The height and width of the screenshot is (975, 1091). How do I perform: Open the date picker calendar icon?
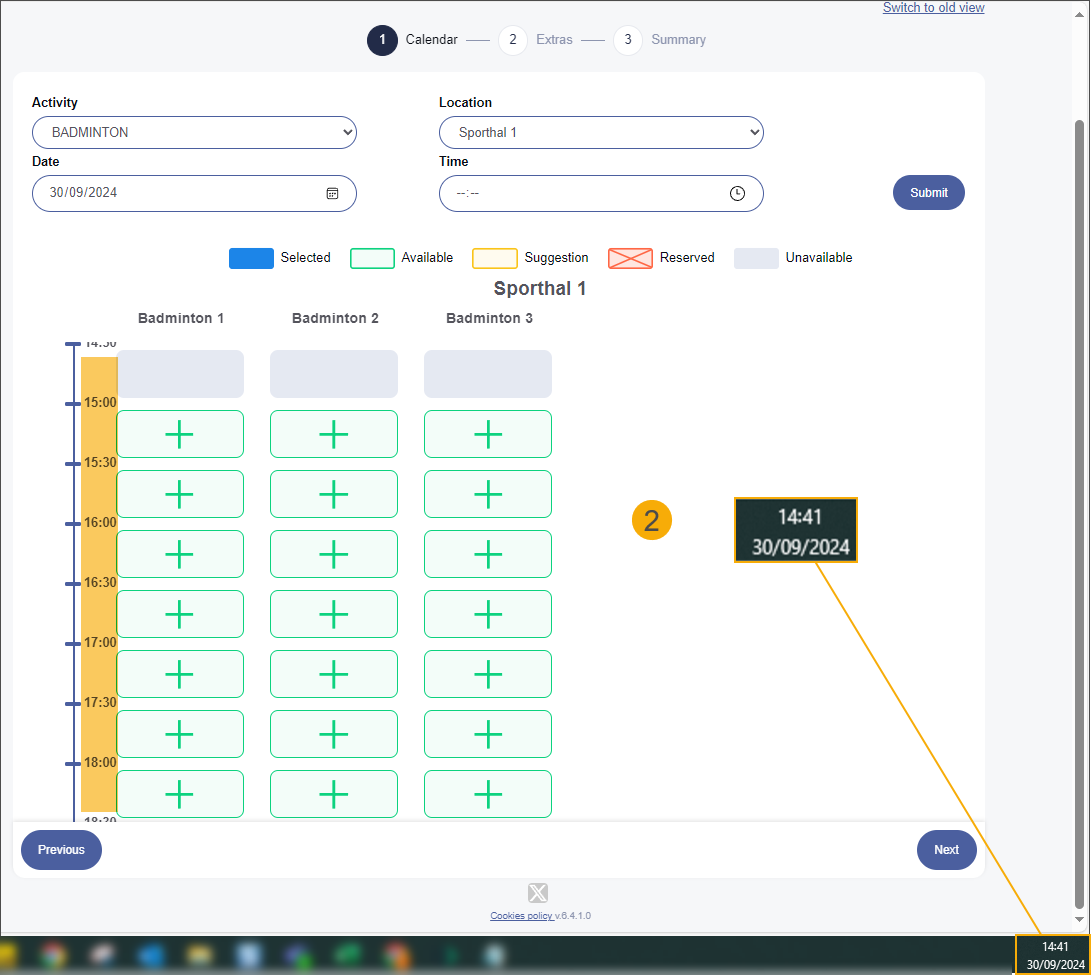[x=333, y=193]
